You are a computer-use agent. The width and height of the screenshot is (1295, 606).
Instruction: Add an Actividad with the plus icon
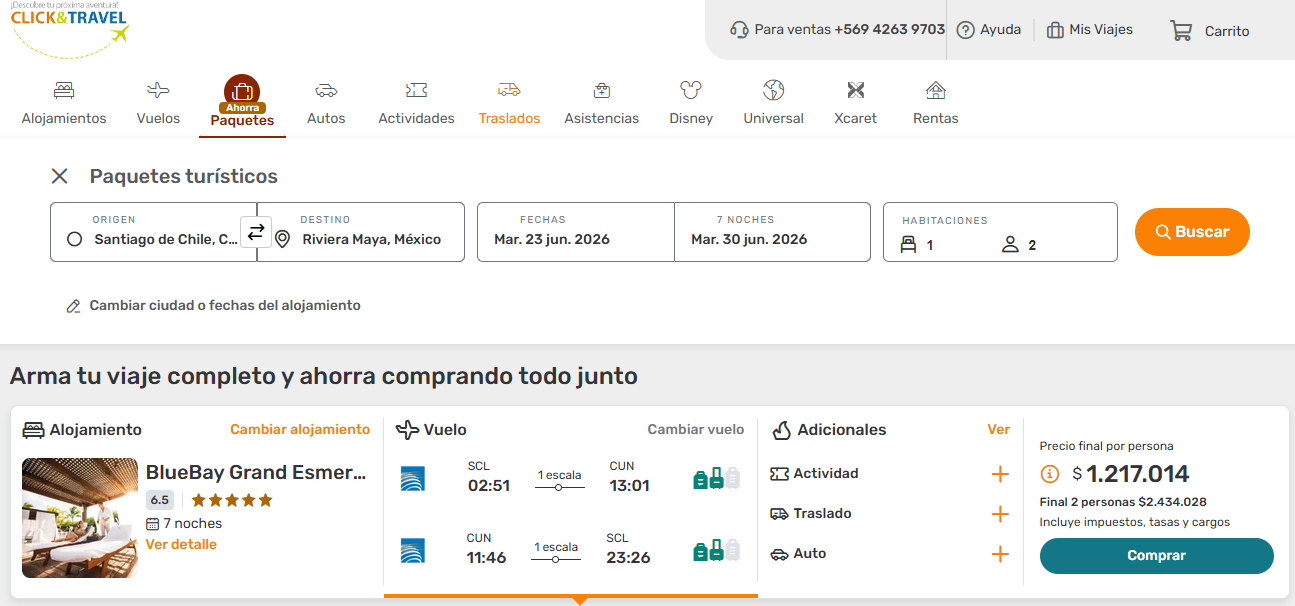(999, 474)
